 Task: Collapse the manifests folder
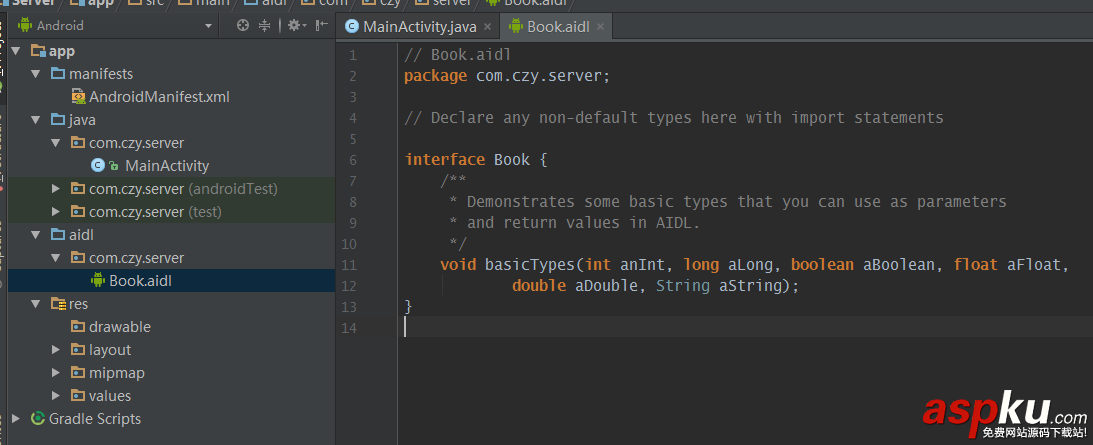click(x=36, y=74)
